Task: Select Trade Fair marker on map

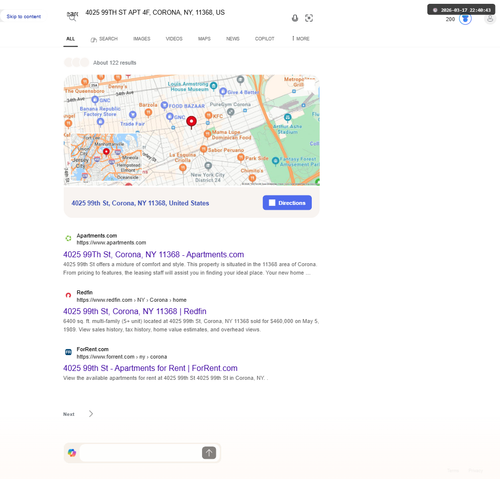Action: 133,115
